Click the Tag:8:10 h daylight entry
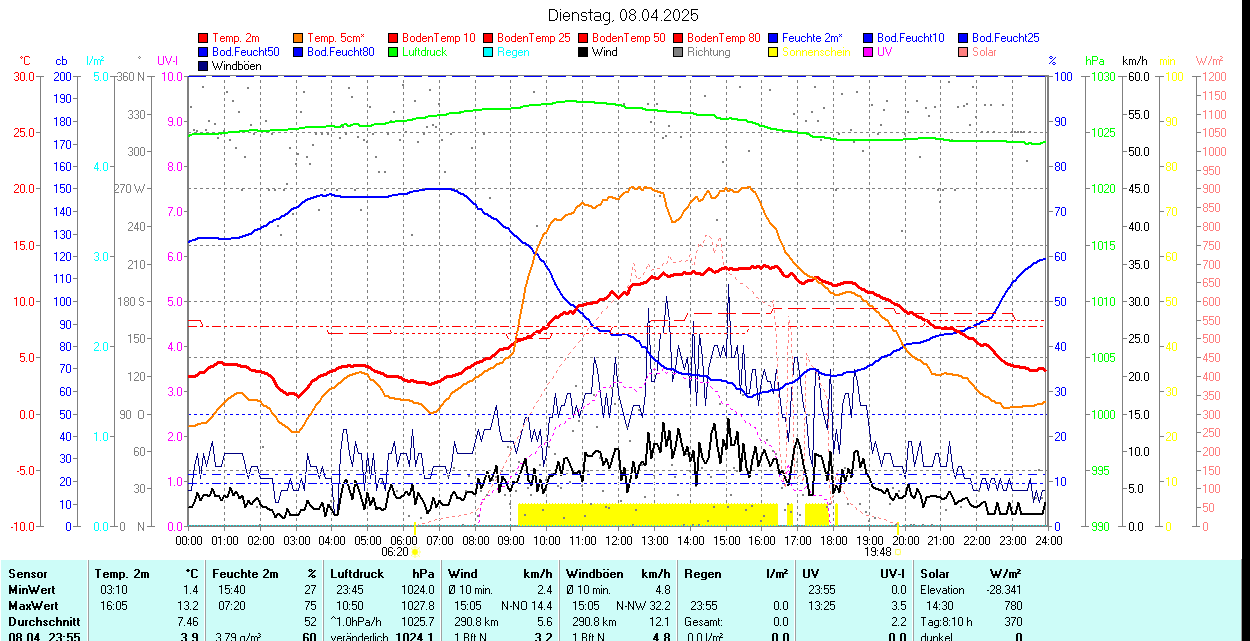1250x641 pixels. (x=947, y=622)
